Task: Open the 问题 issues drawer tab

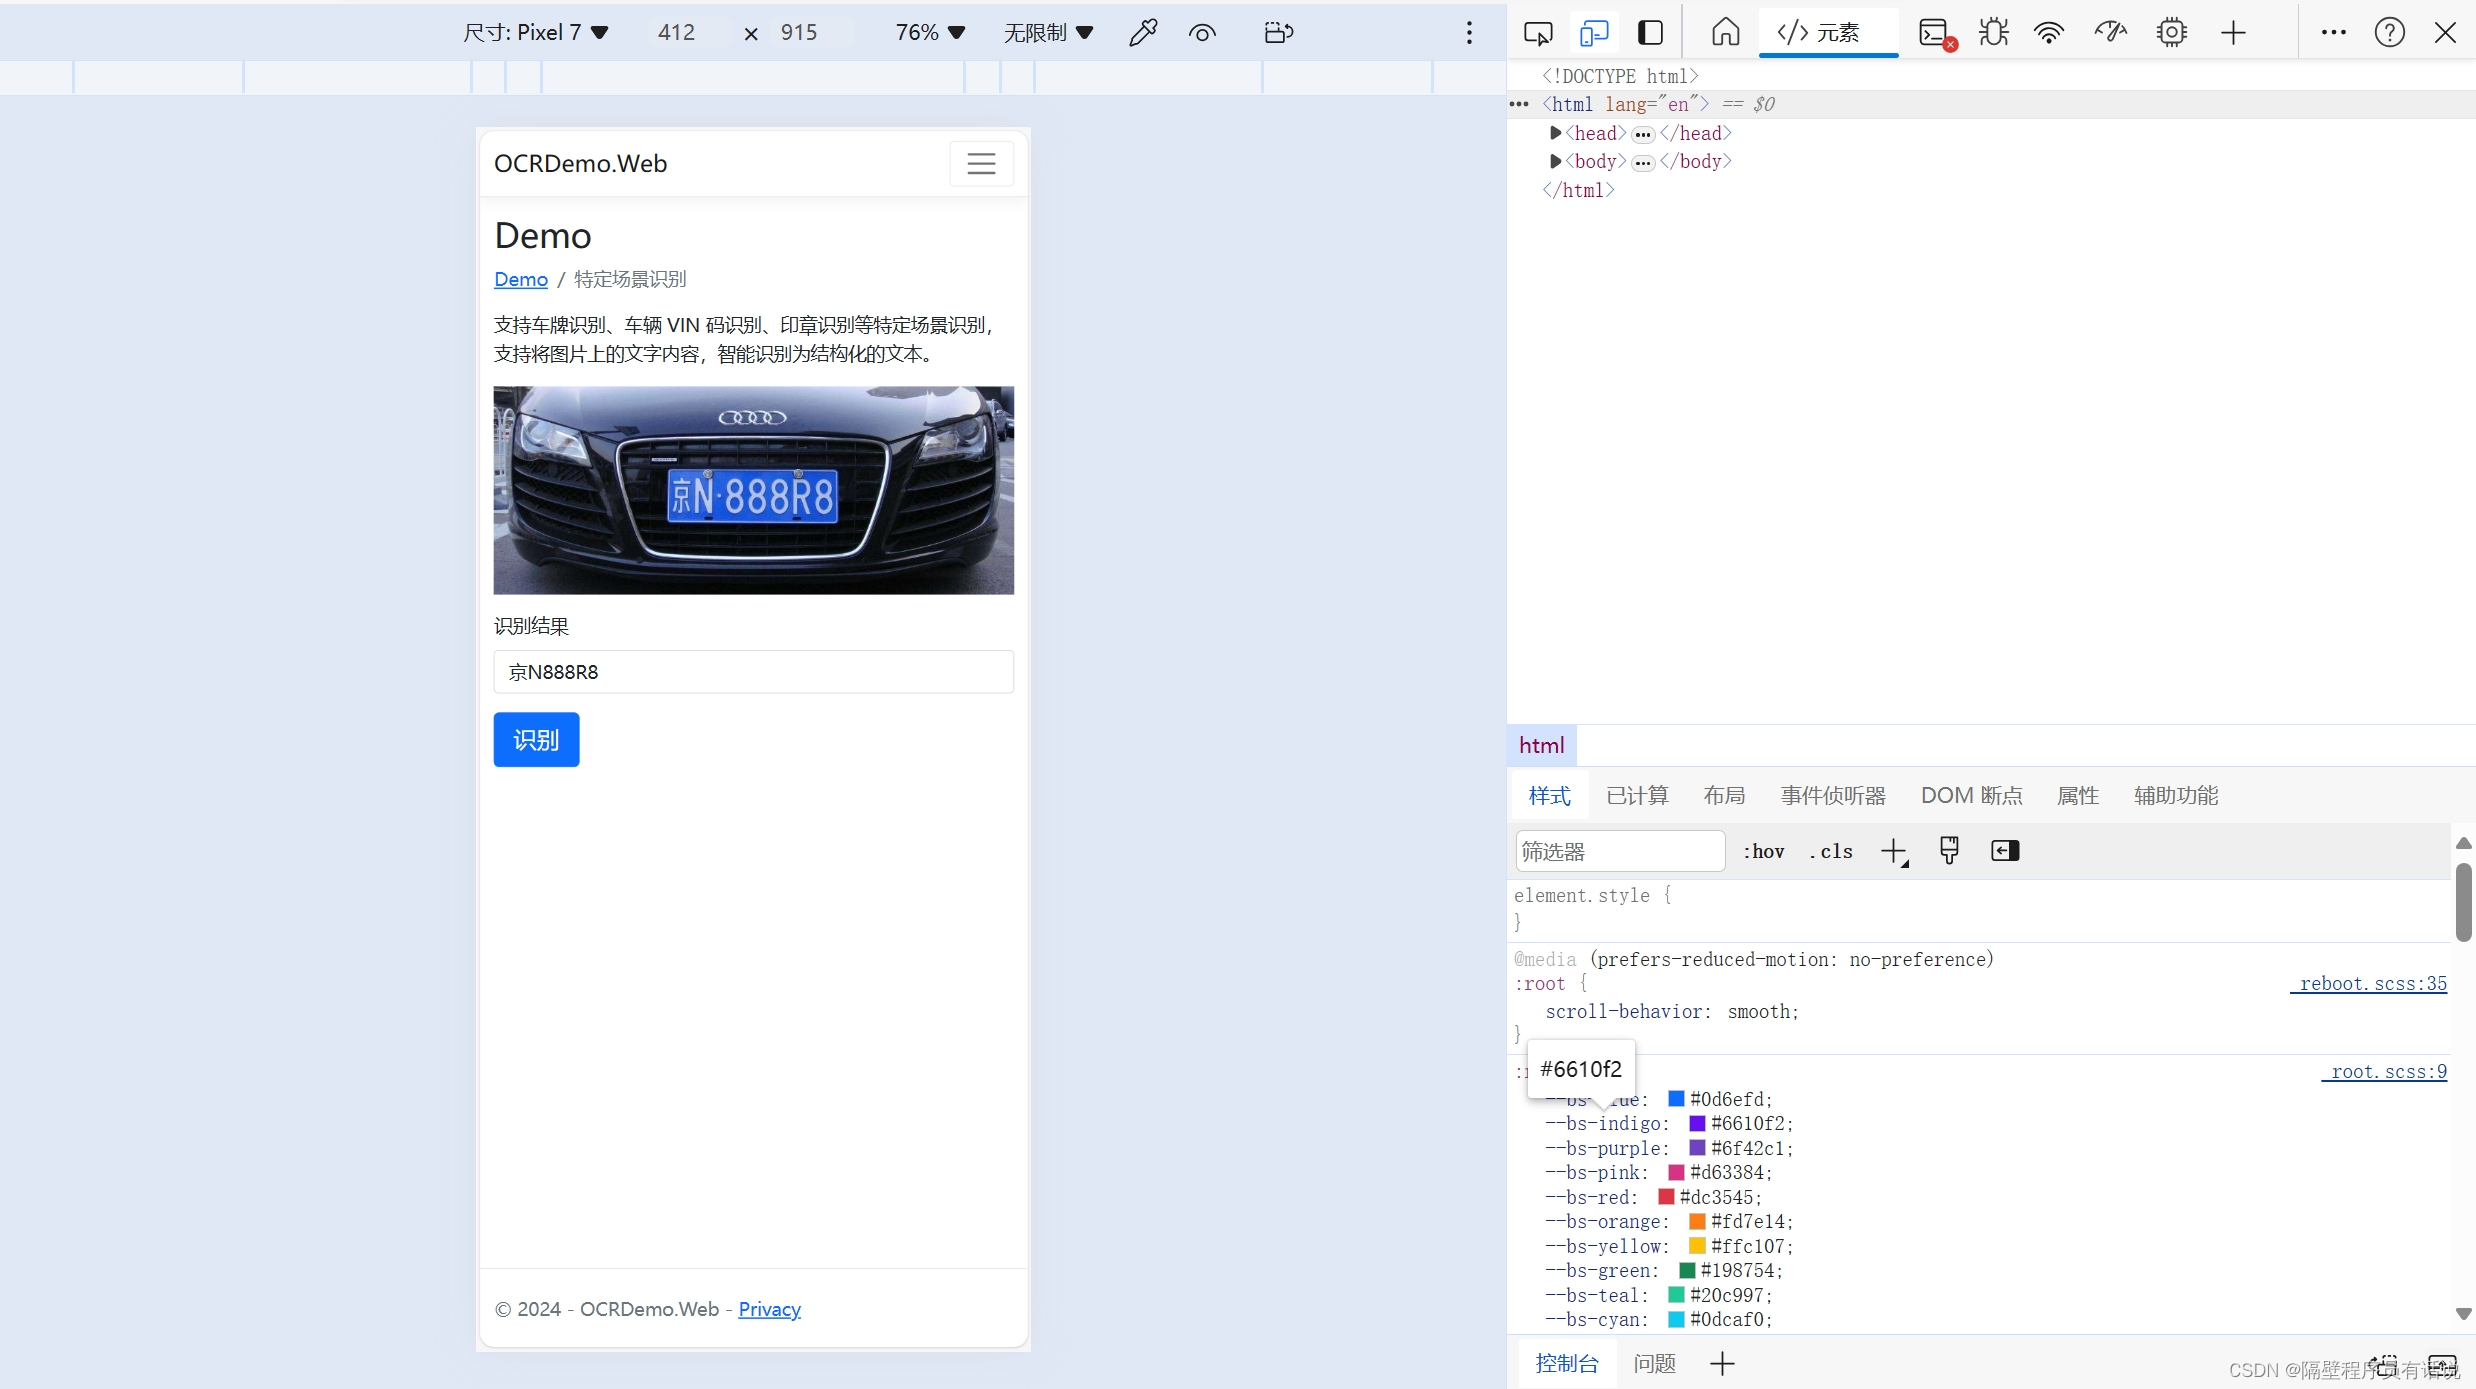Action: click(1655, 1363)
